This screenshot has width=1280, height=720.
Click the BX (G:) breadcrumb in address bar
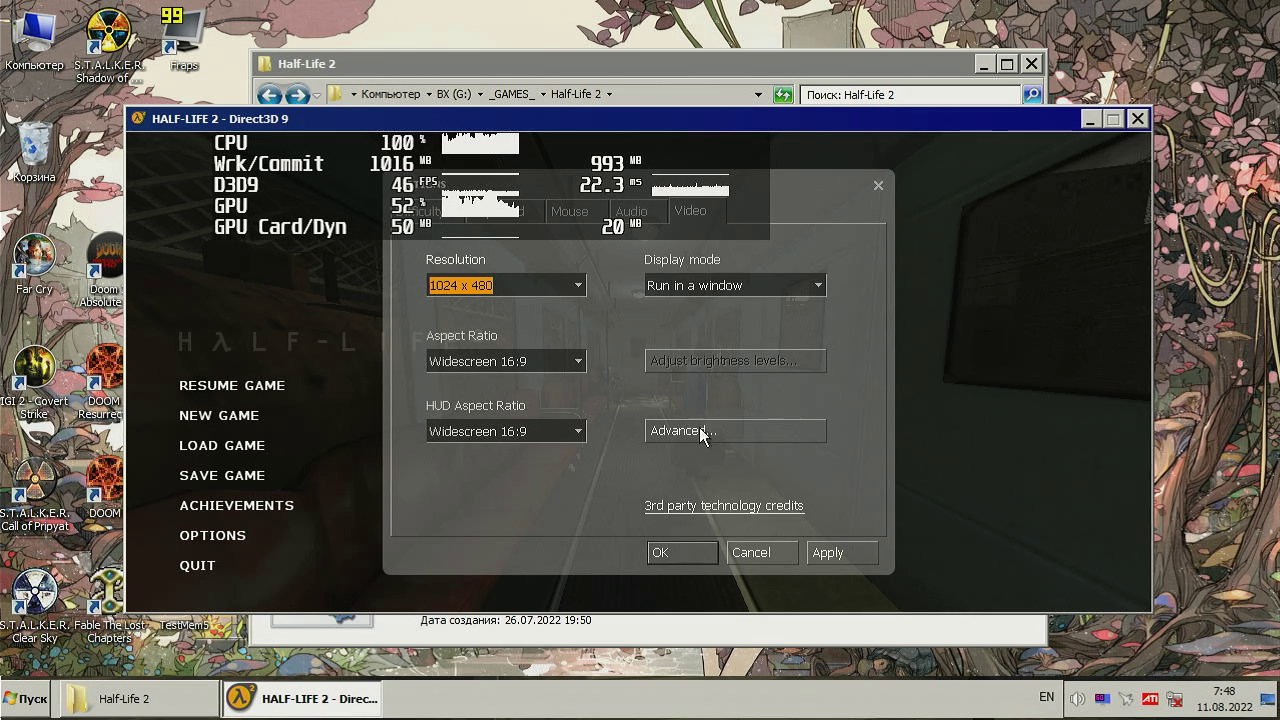(x=454, y=94)
